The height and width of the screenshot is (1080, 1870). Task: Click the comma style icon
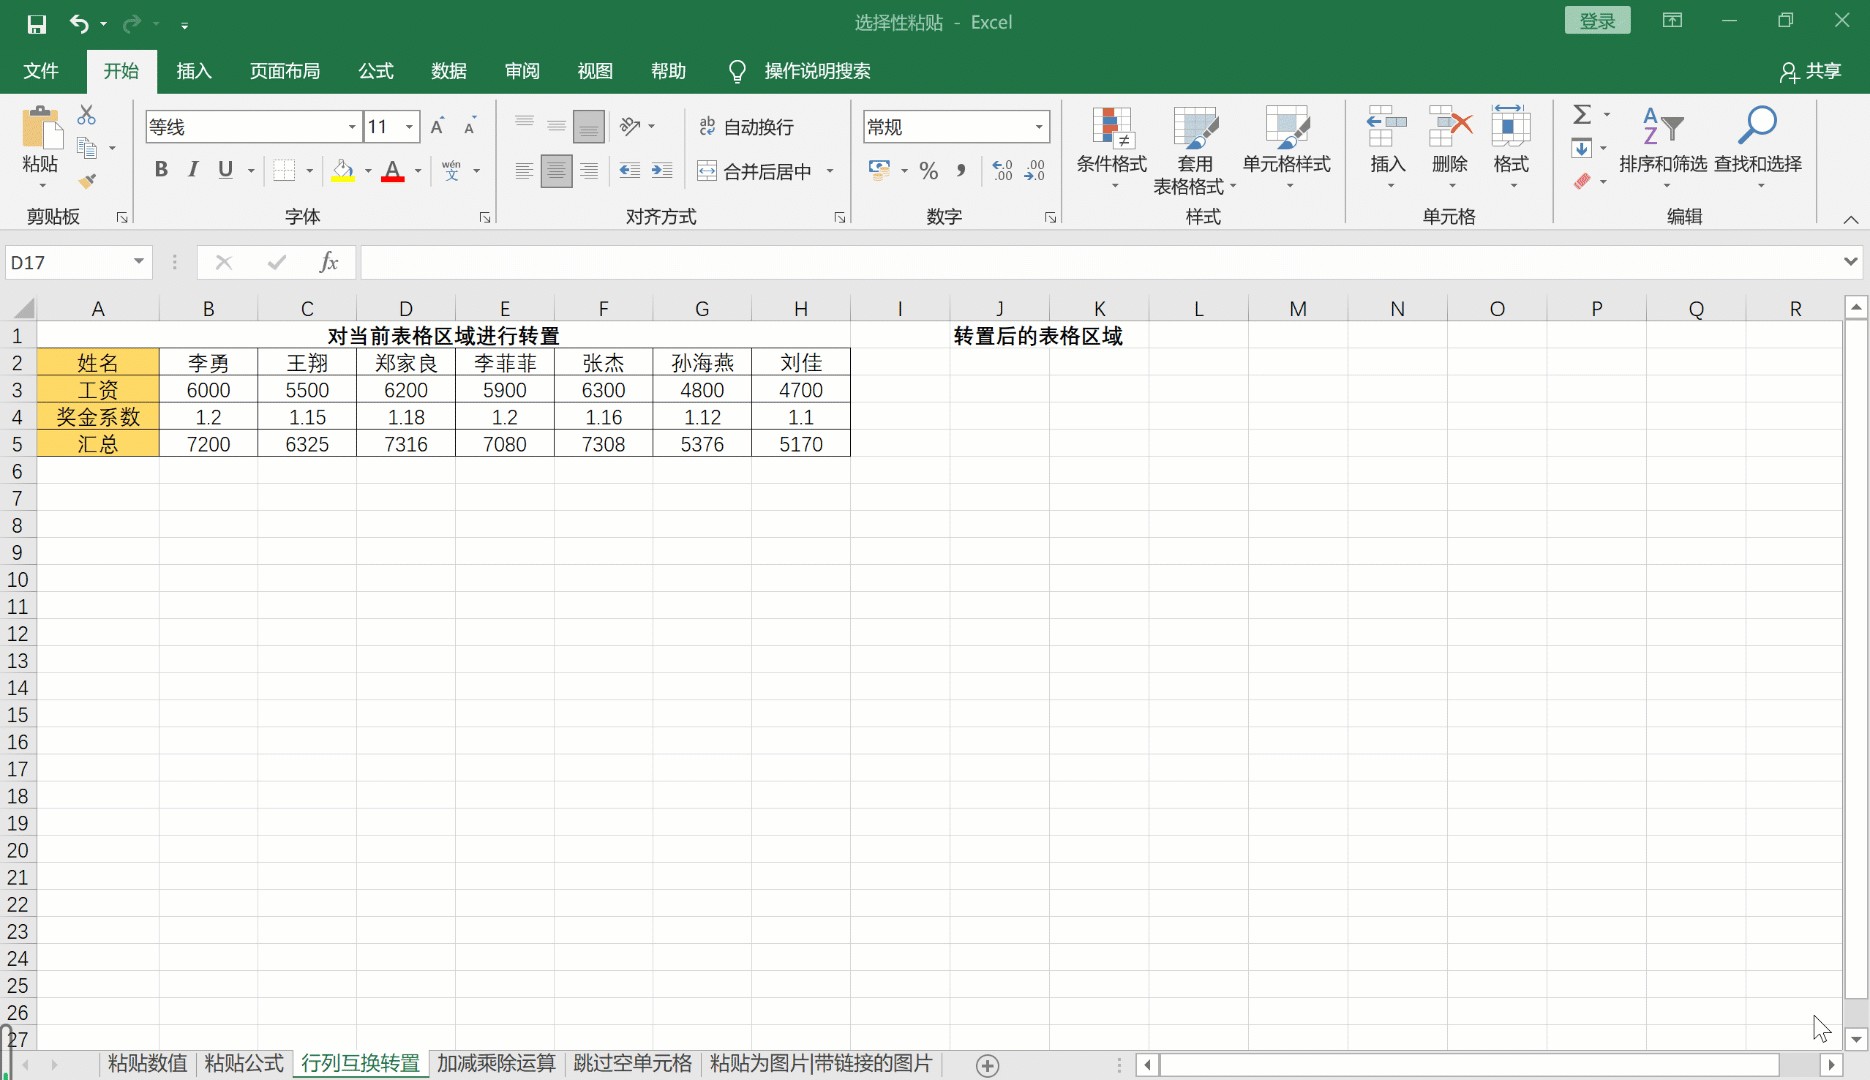[961, 171]
